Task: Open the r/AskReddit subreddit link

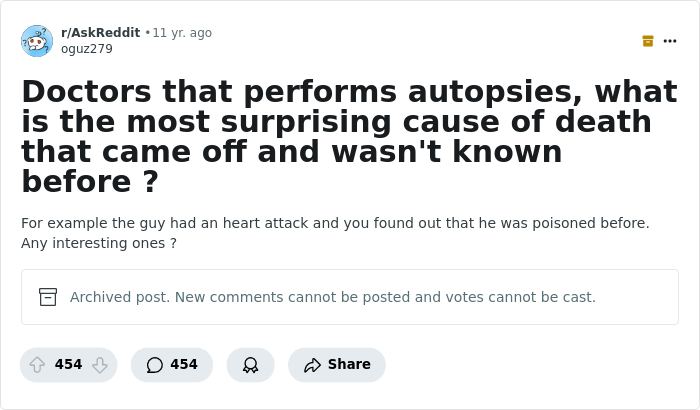Action: click(100, 33)
